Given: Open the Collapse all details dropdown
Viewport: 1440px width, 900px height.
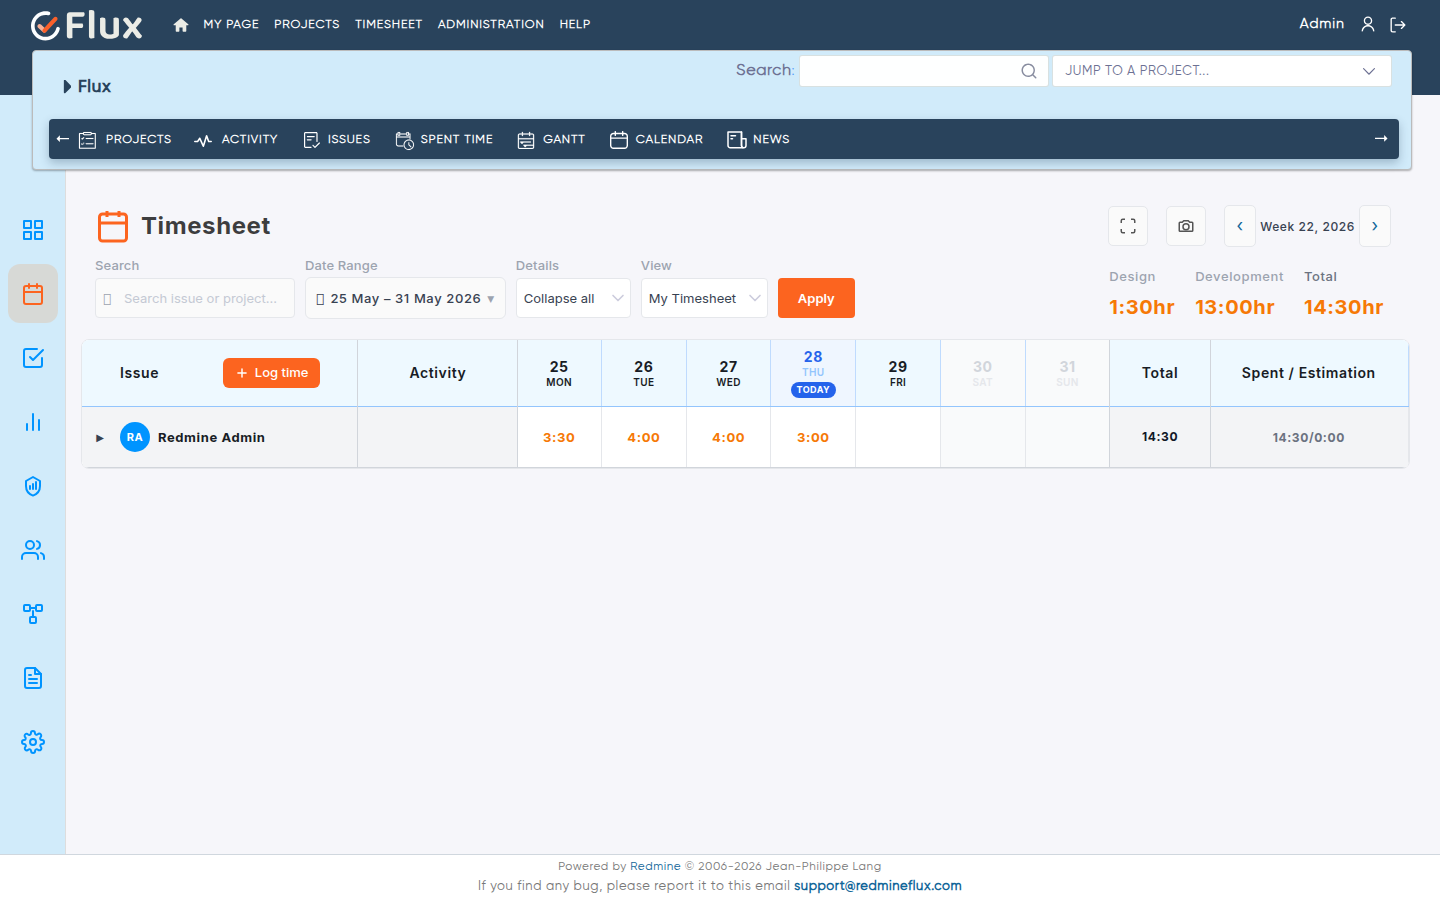Looking at the screenshot, I should [573, 298].
